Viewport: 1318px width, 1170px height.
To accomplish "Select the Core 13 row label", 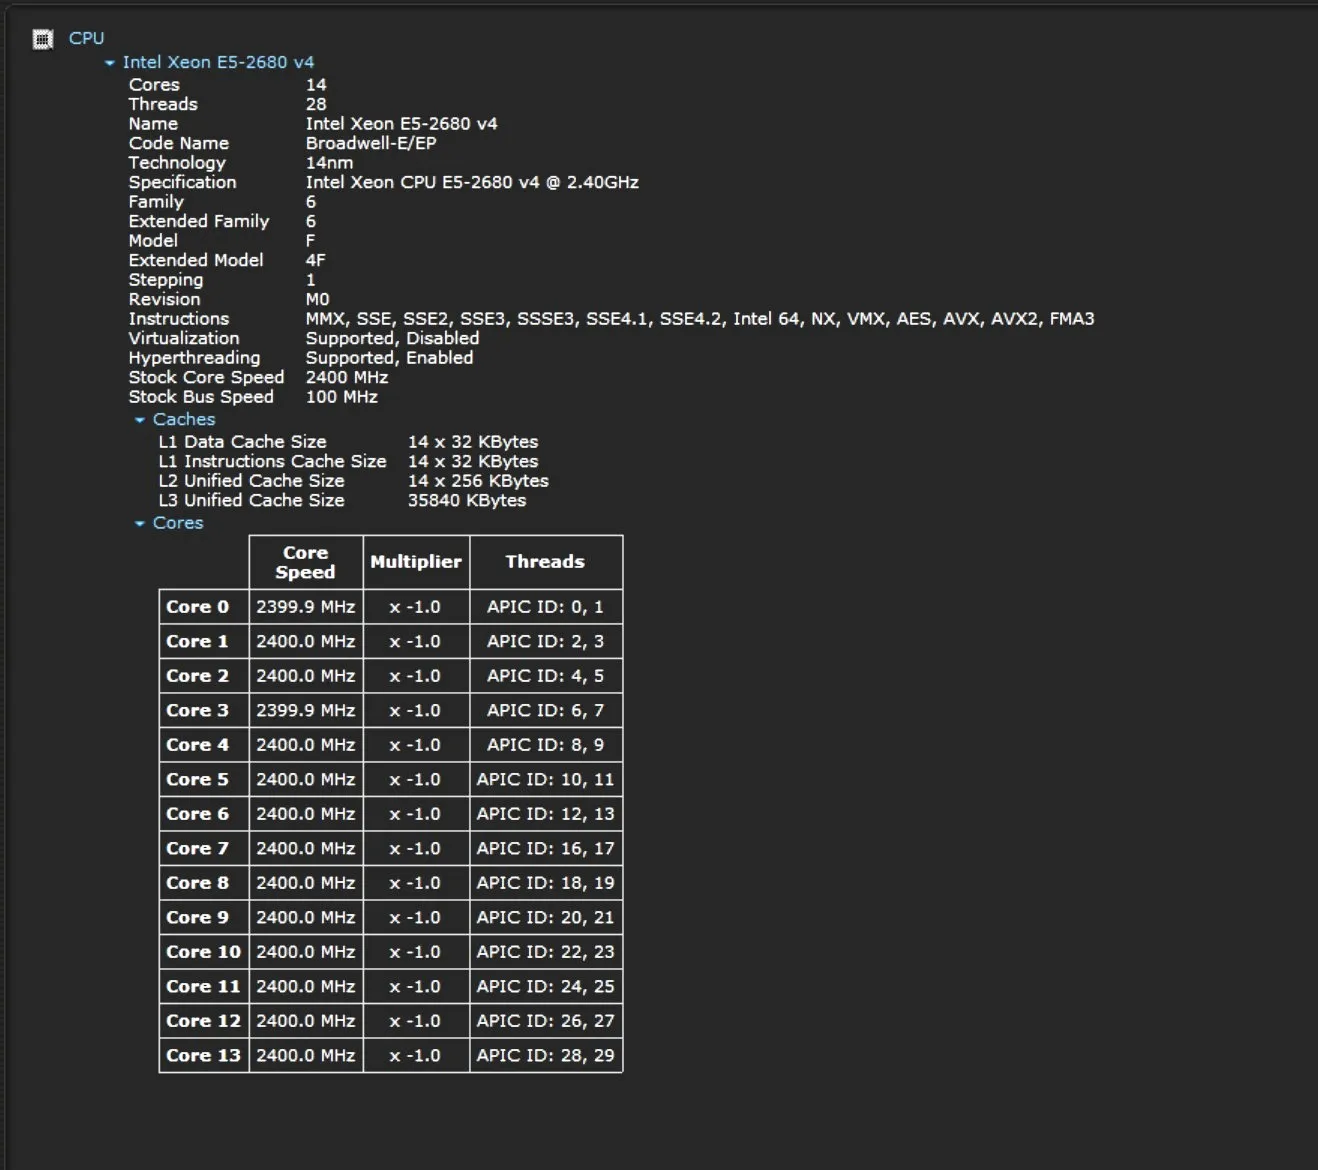I will (x=203, y=1055).
